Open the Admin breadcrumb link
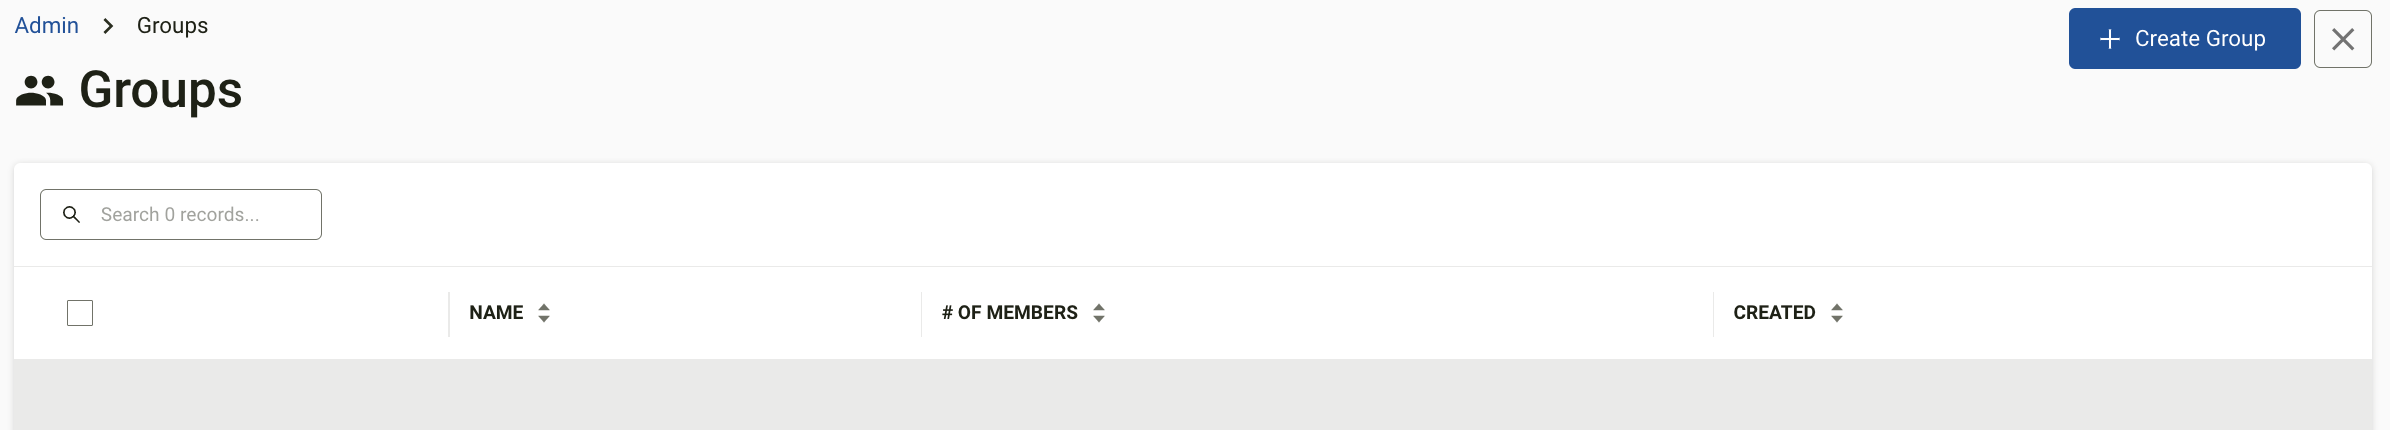This screenshot has height=430, width=2390. point(46,26)
